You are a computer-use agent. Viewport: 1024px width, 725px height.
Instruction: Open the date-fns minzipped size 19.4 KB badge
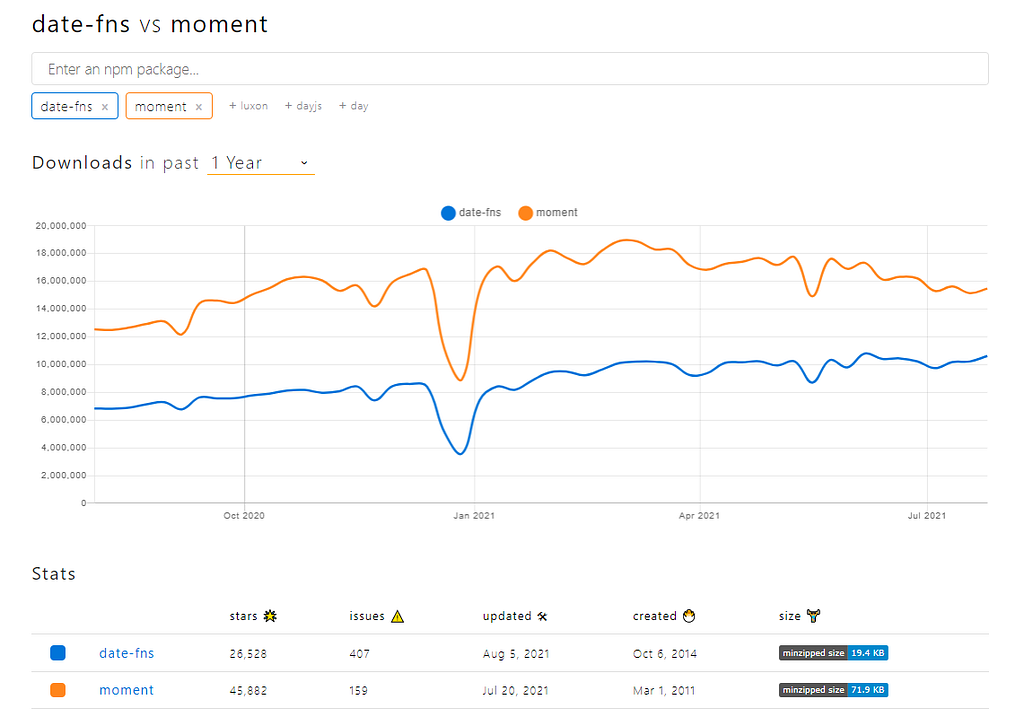(833, 653)
